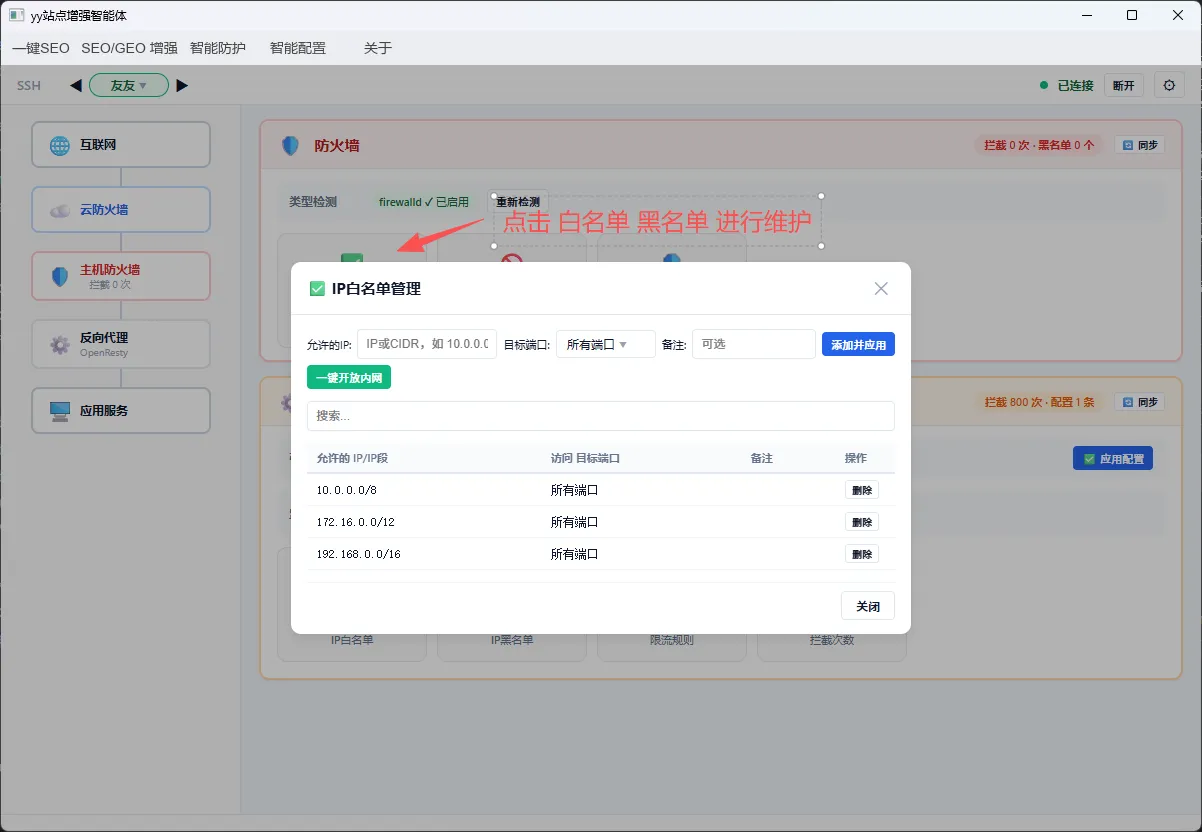1202x832 pixels.
Task: Select the monitor icon of 应用服务
Action: 60,410
